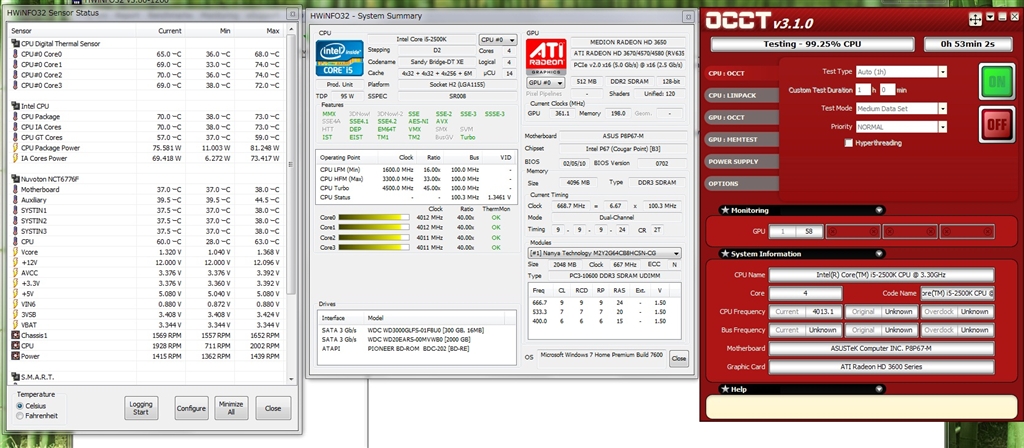Click the Current column header

pyautogui.click(x=170, y=31)
